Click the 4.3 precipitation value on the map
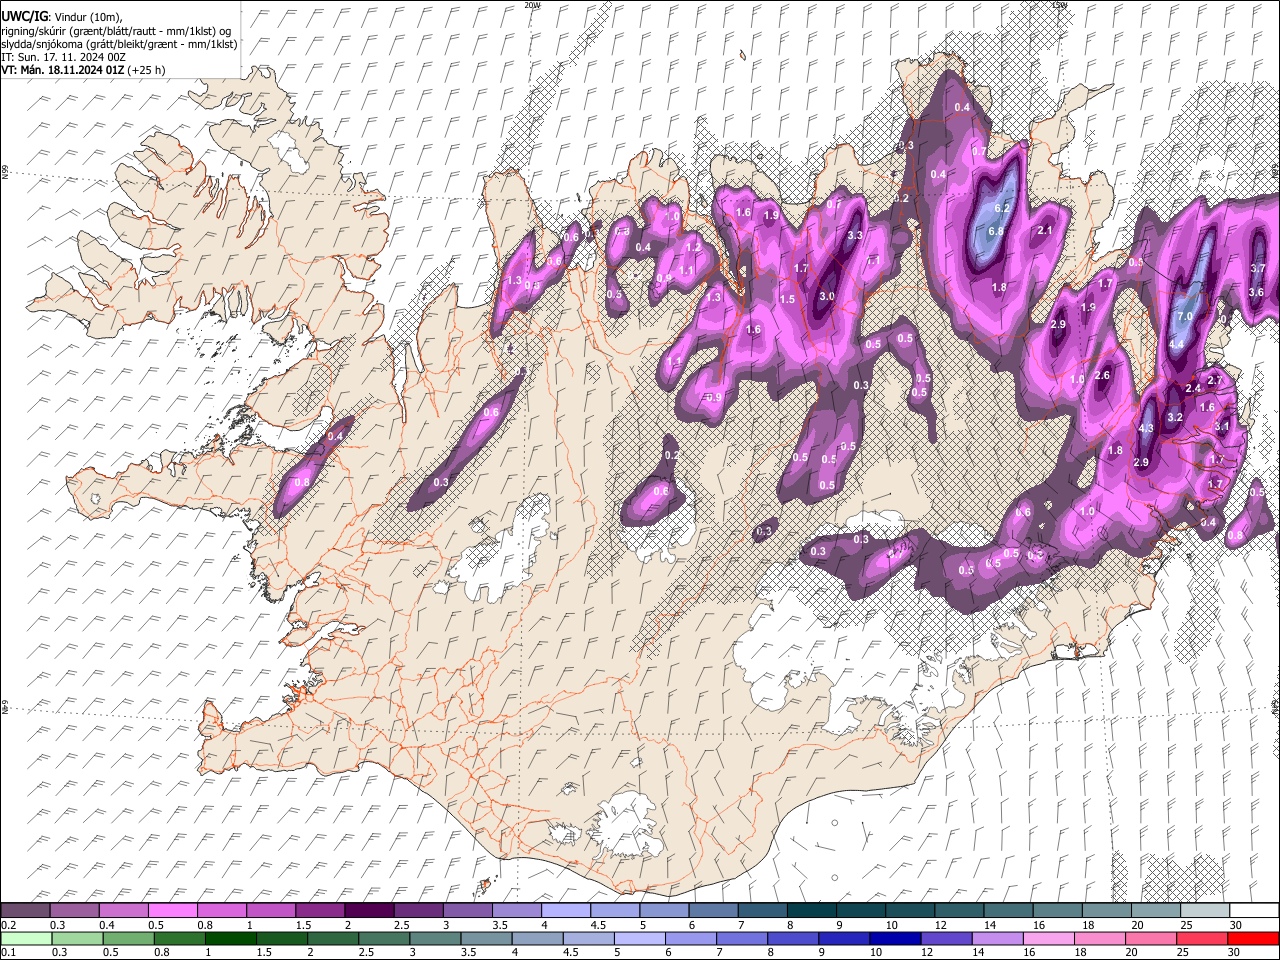Screen dimensions: 1280x960 [x=1146, y=429]
